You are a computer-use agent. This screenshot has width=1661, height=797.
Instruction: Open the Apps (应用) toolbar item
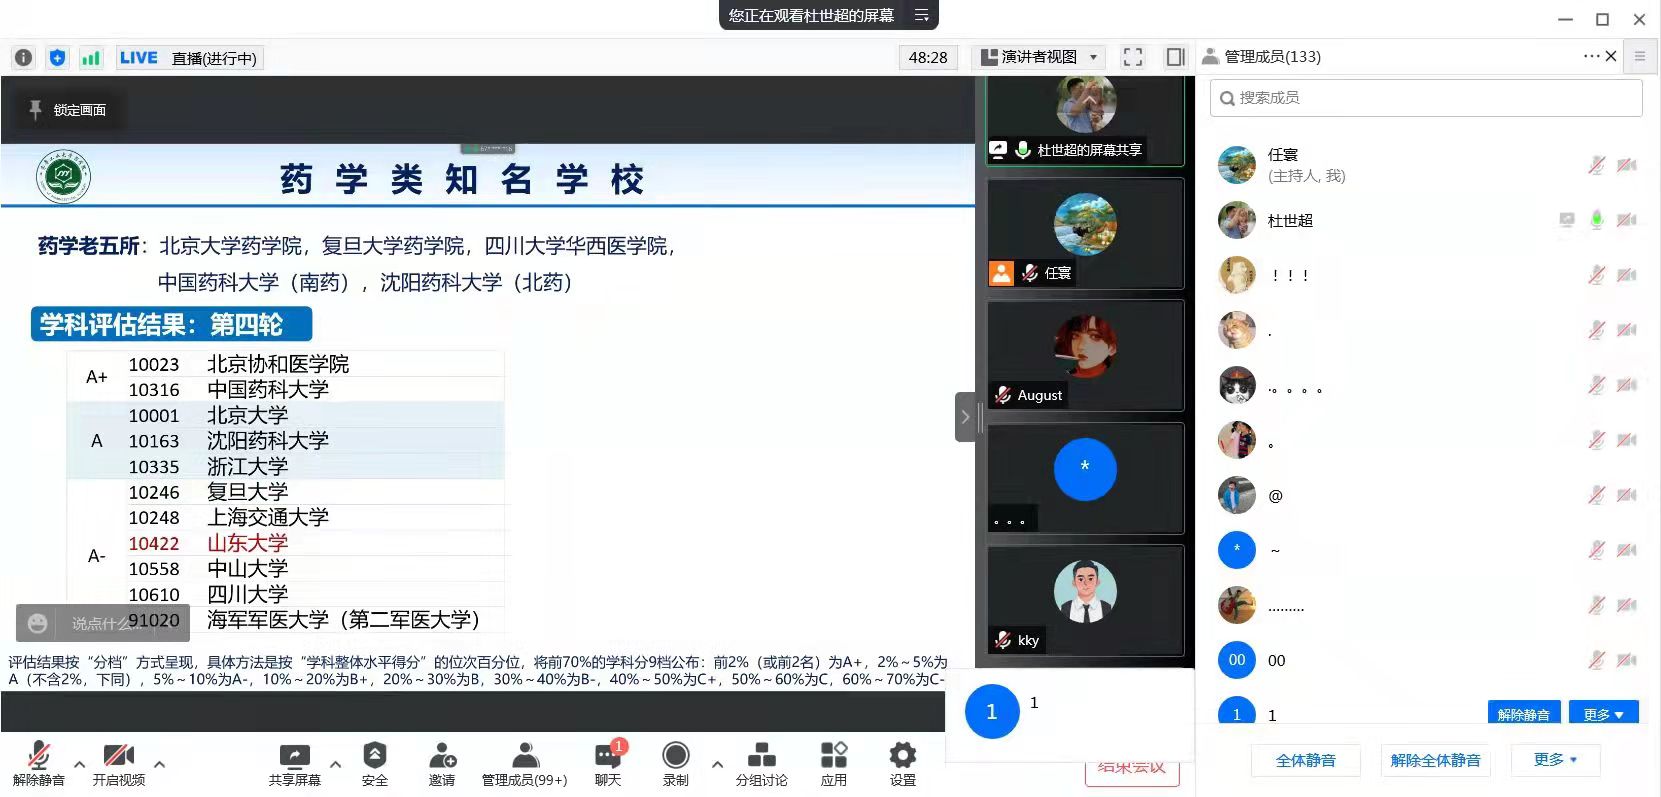pyautogui.click(x=834, y=765)
